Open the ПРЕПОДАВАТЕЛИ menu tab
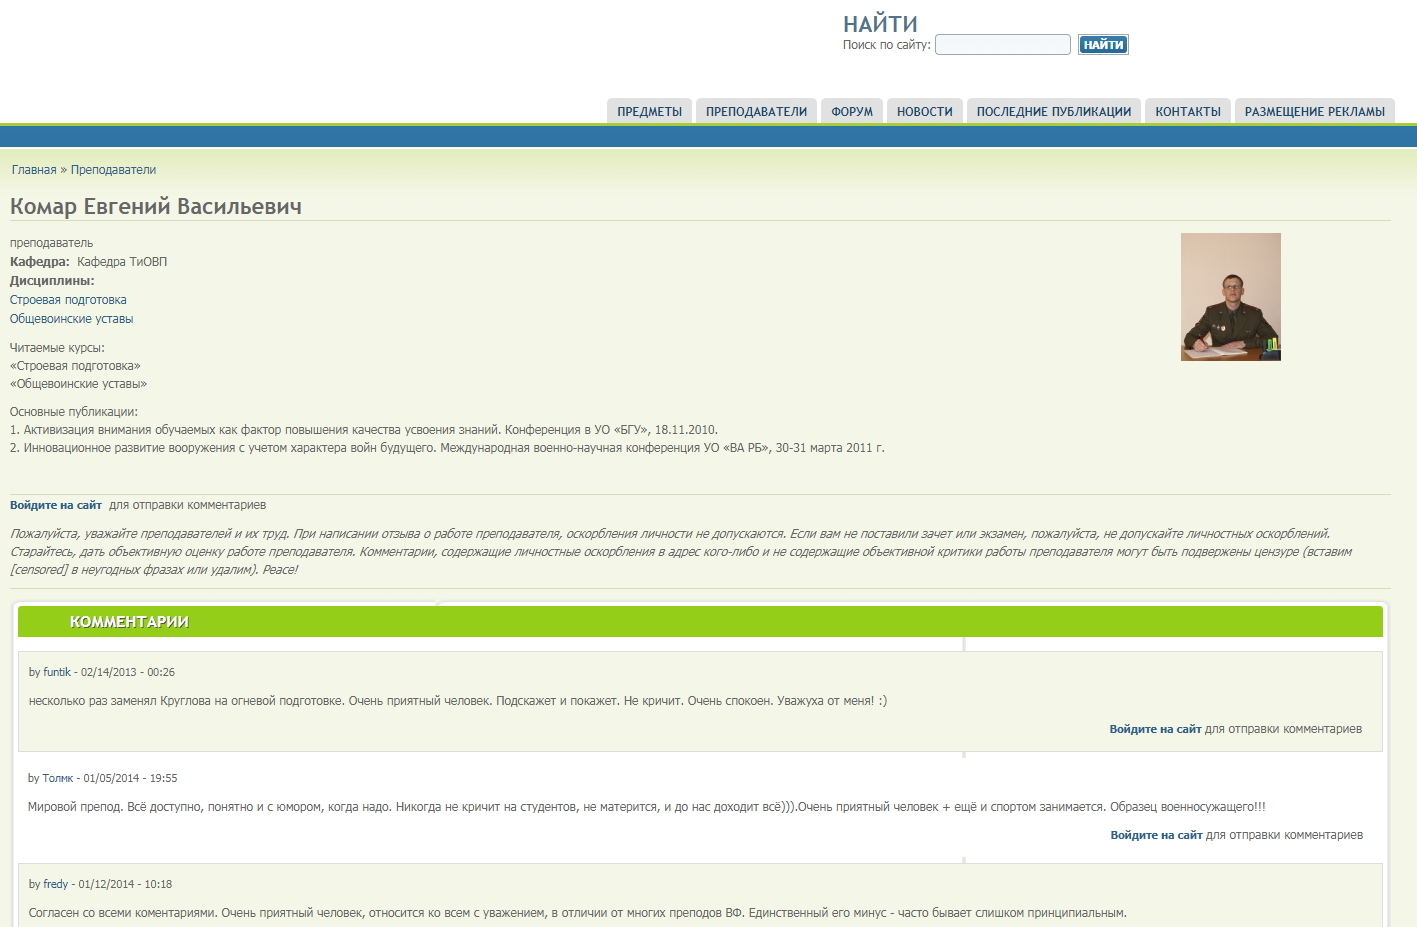 pos(756,111)
